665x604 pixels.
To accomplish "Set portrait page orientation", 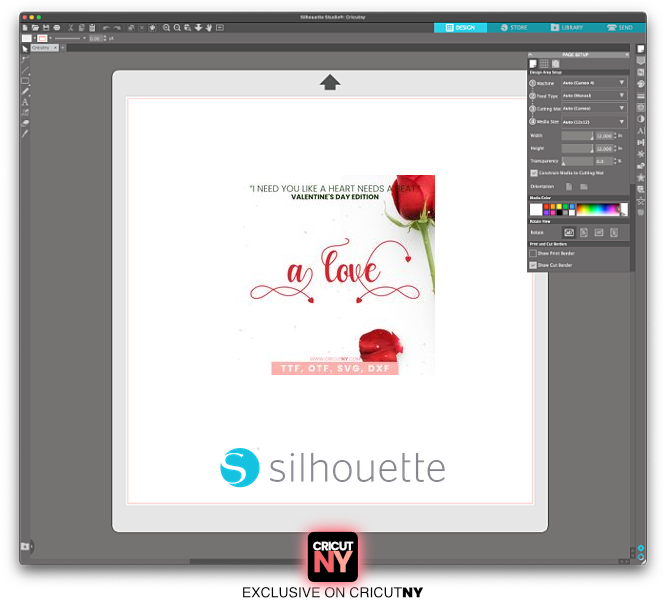I will (x=569, y=187).
